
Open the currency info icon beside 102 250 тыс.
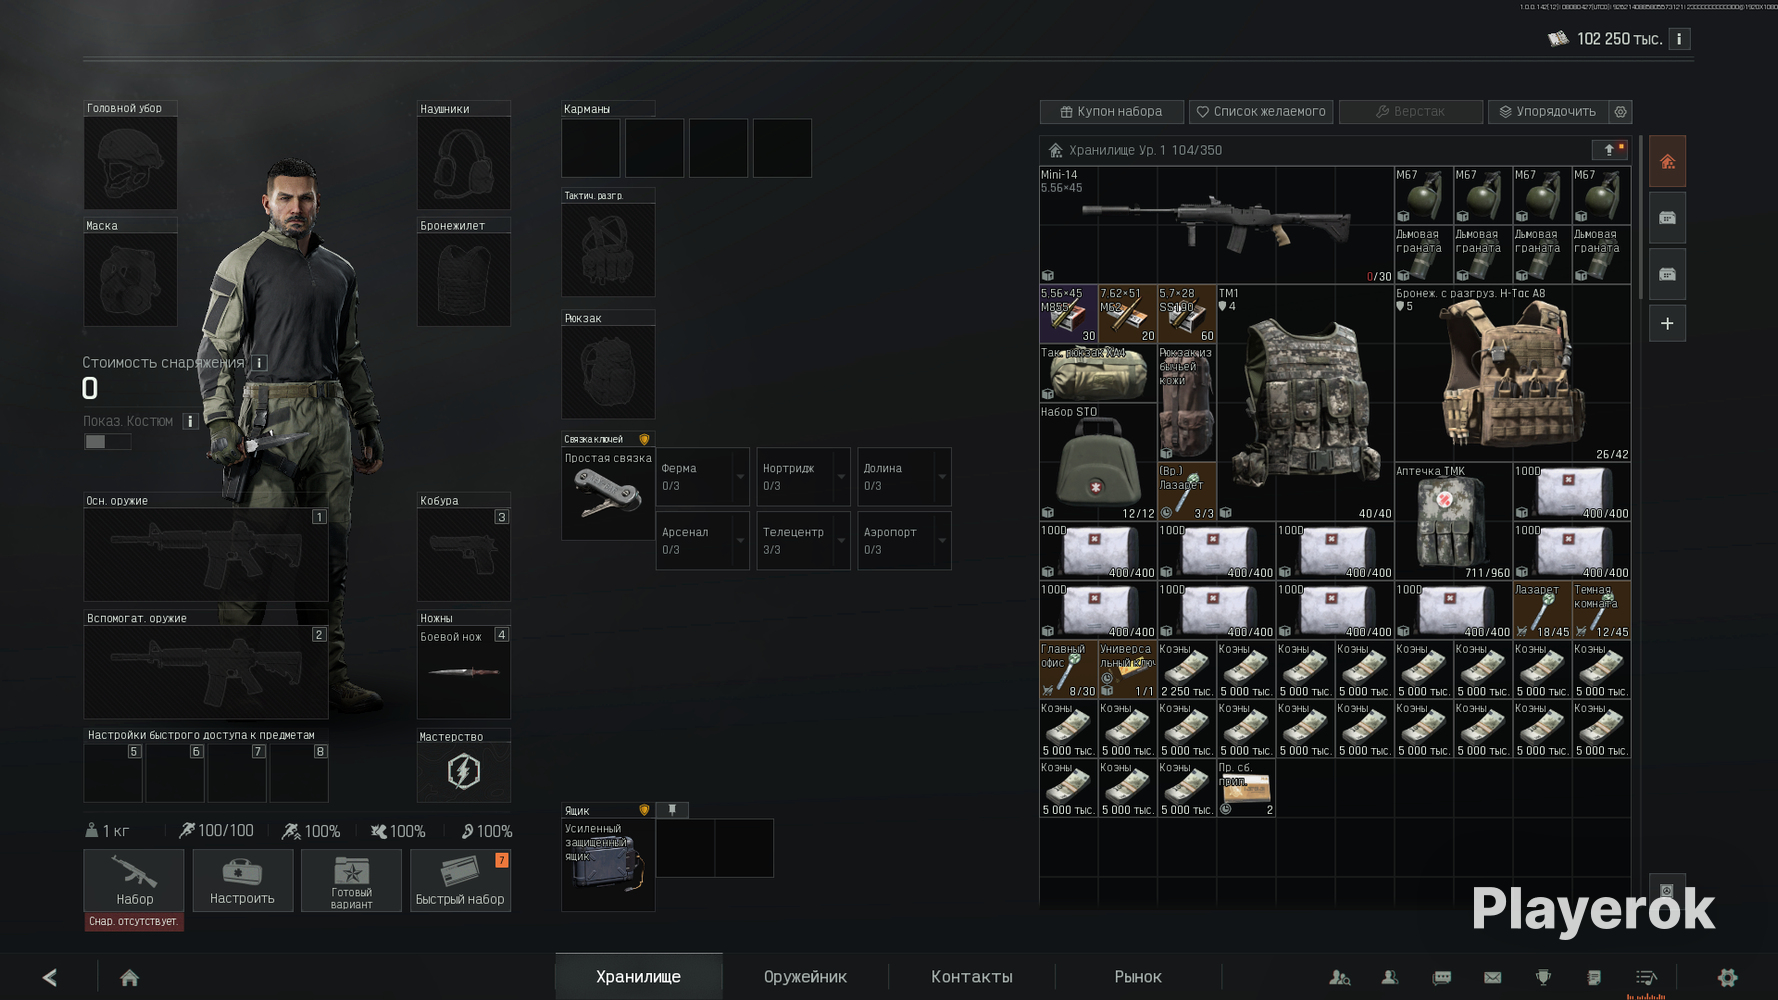tap(1679, 39)
